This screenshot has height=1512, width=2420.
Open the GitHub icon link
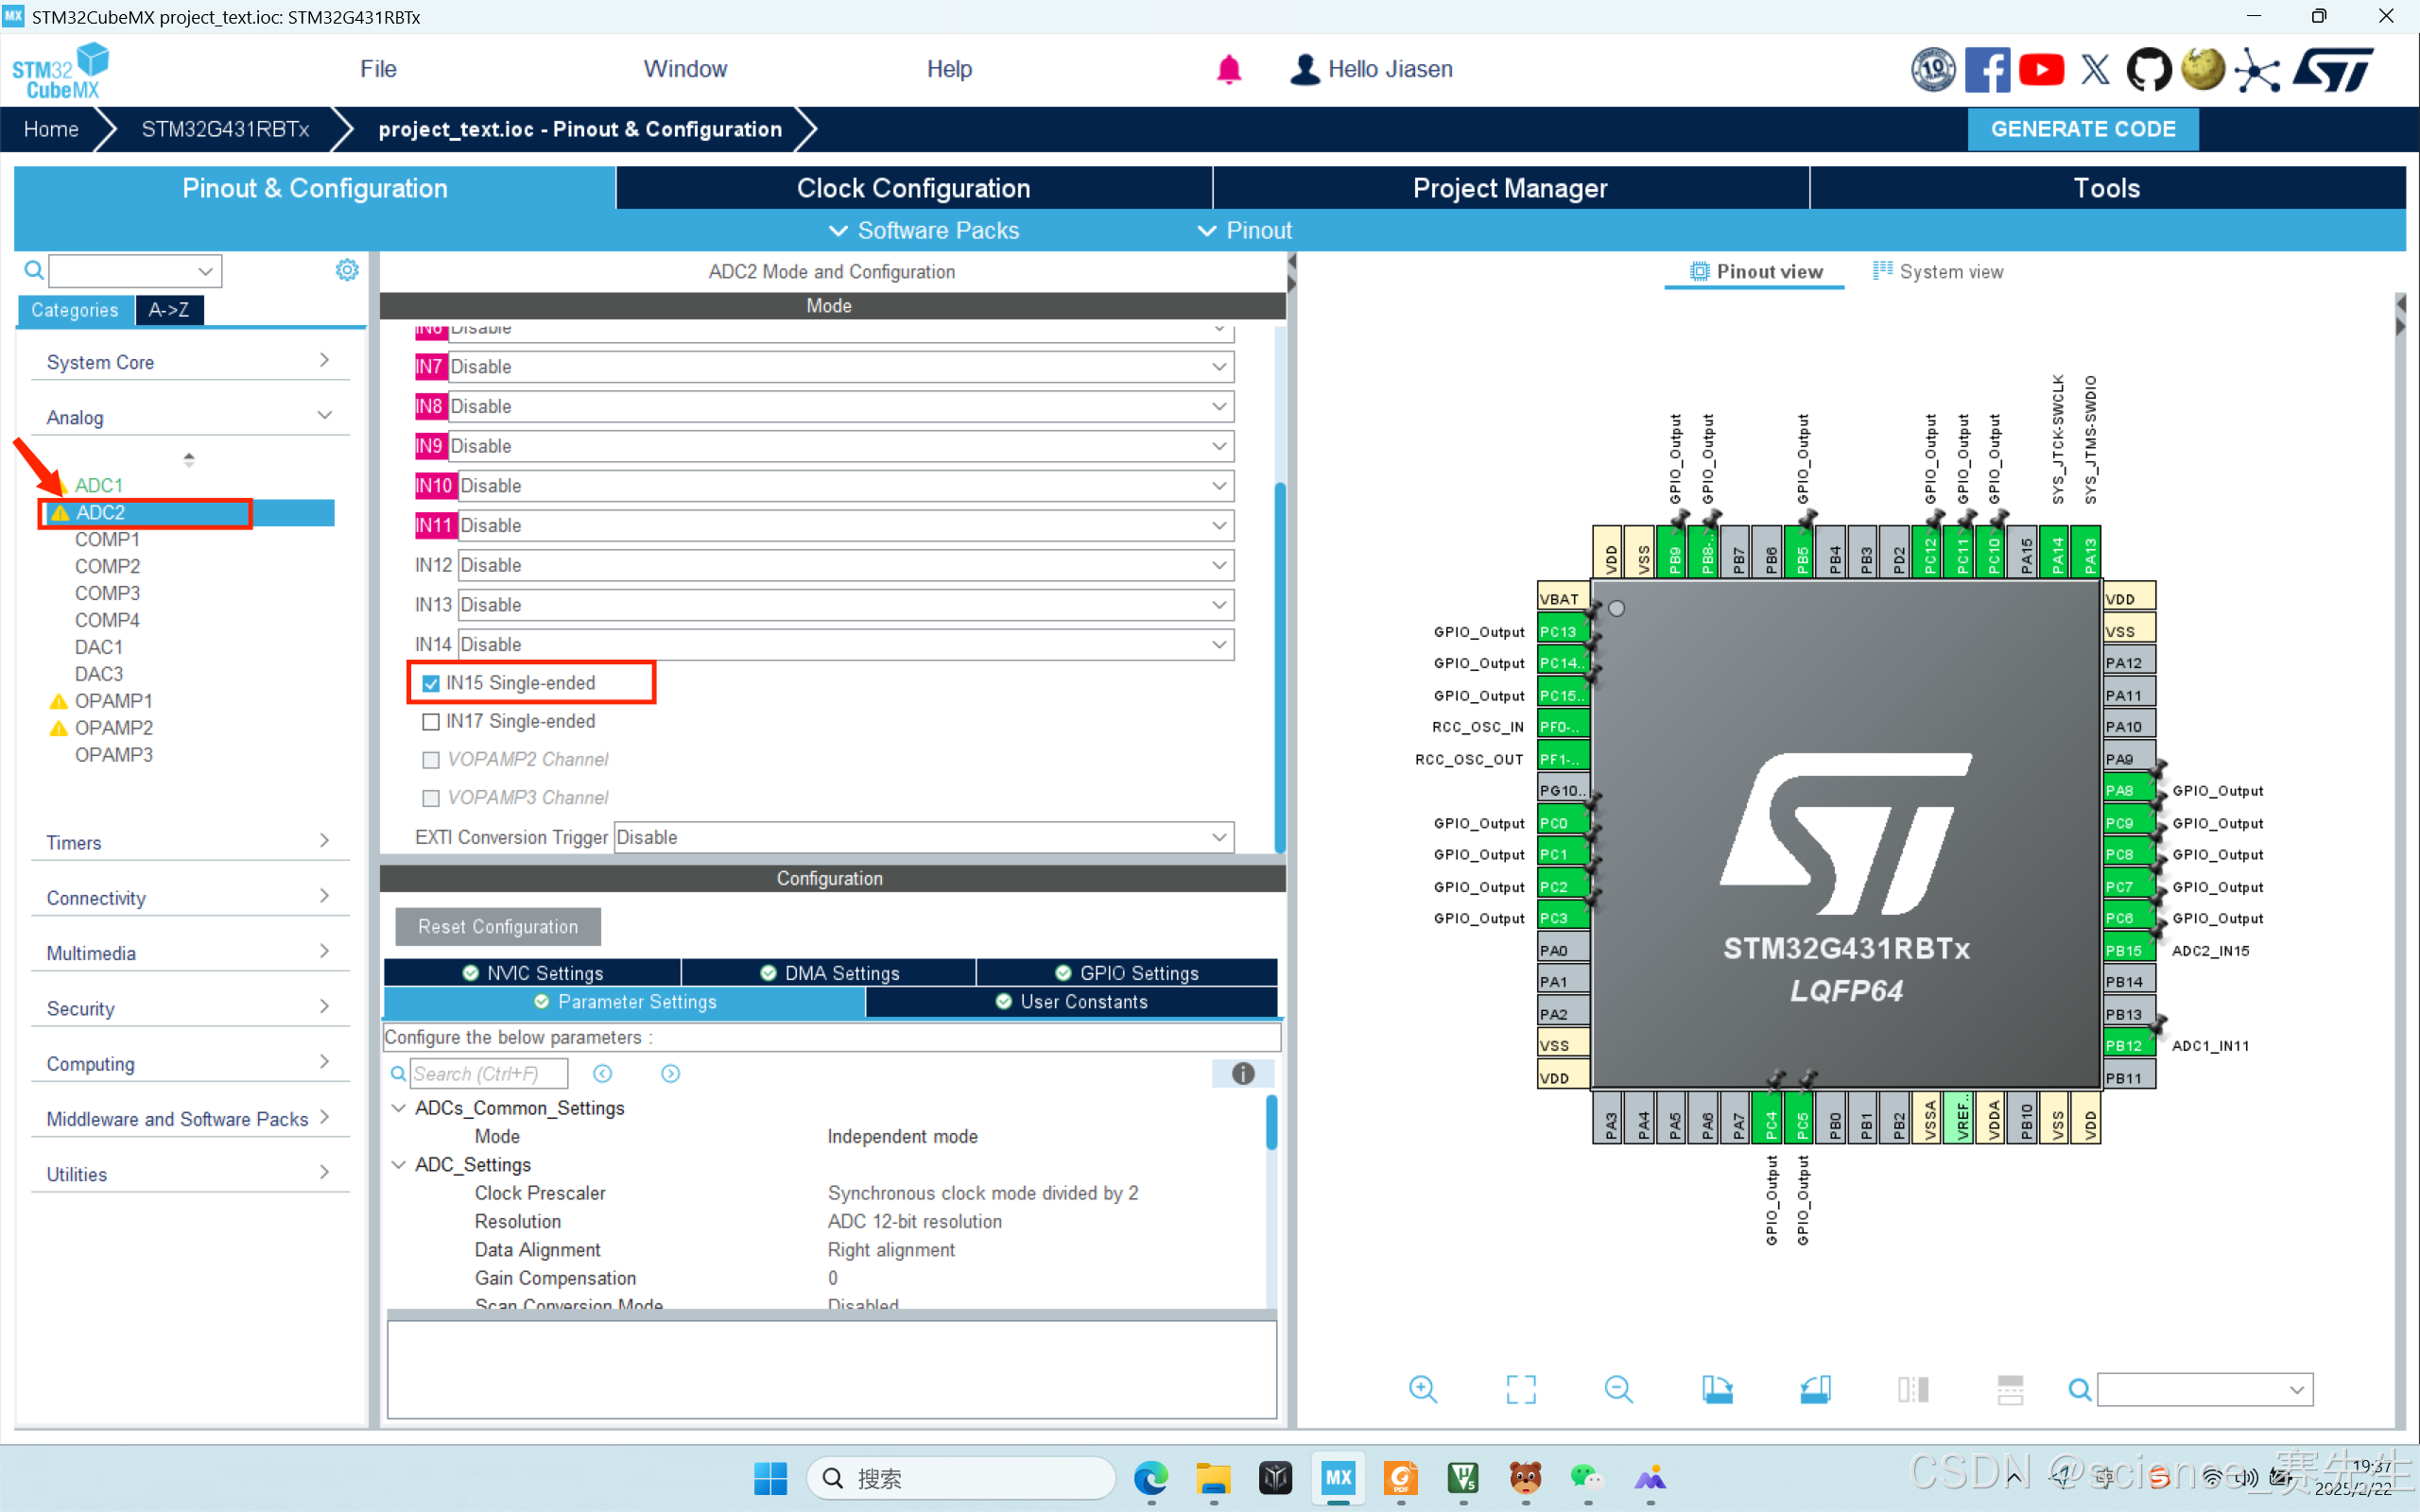click(x=2147, y=69)
